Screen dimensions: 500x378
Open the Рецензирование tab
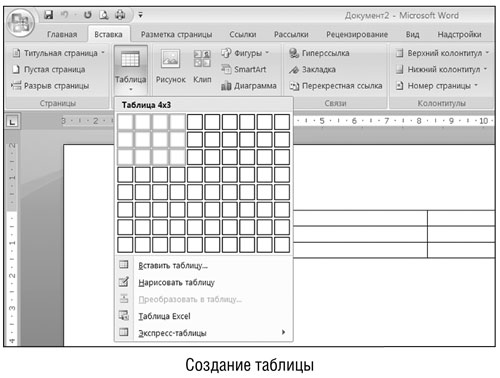357,34
